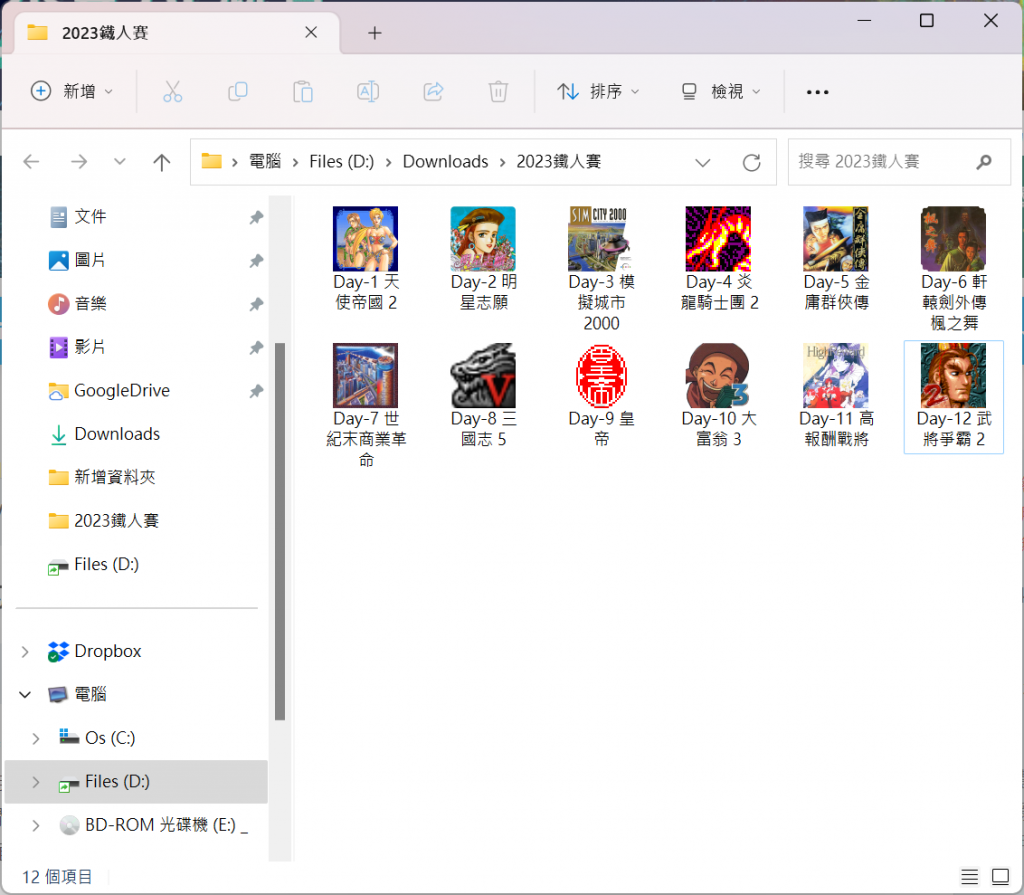
Task: Expand the Files (D:) drive node
Action: click(36, 781)
